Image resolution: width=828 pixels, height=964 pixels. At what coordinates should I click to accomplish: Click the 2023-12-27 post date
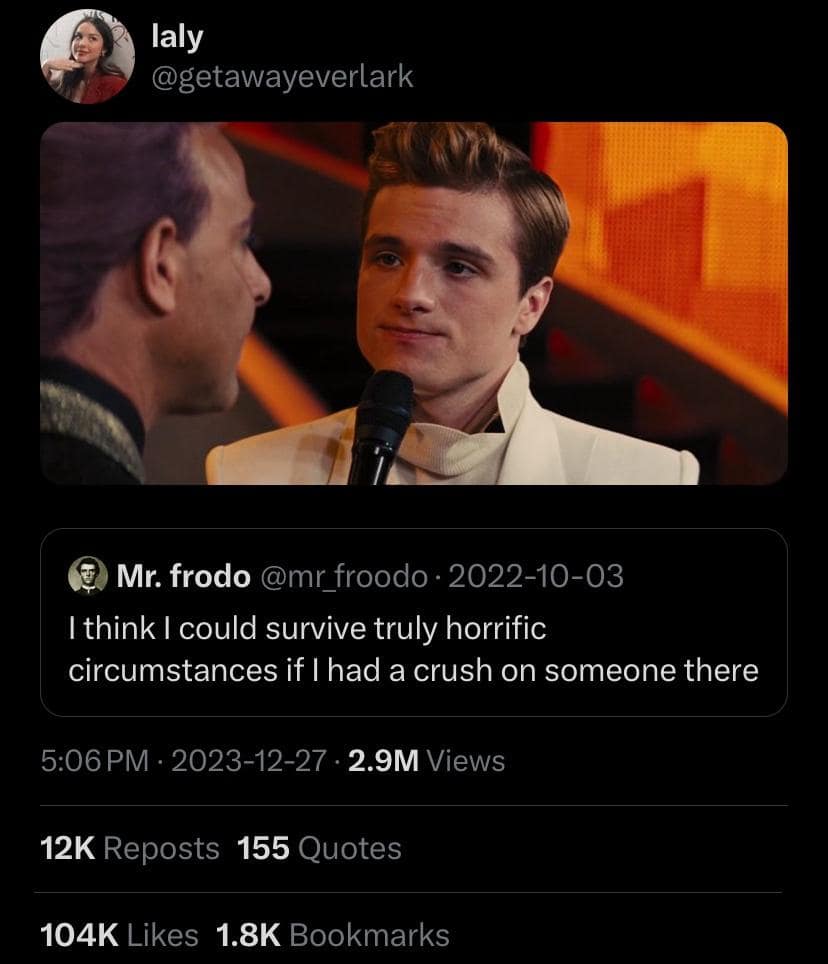[249, 761]
